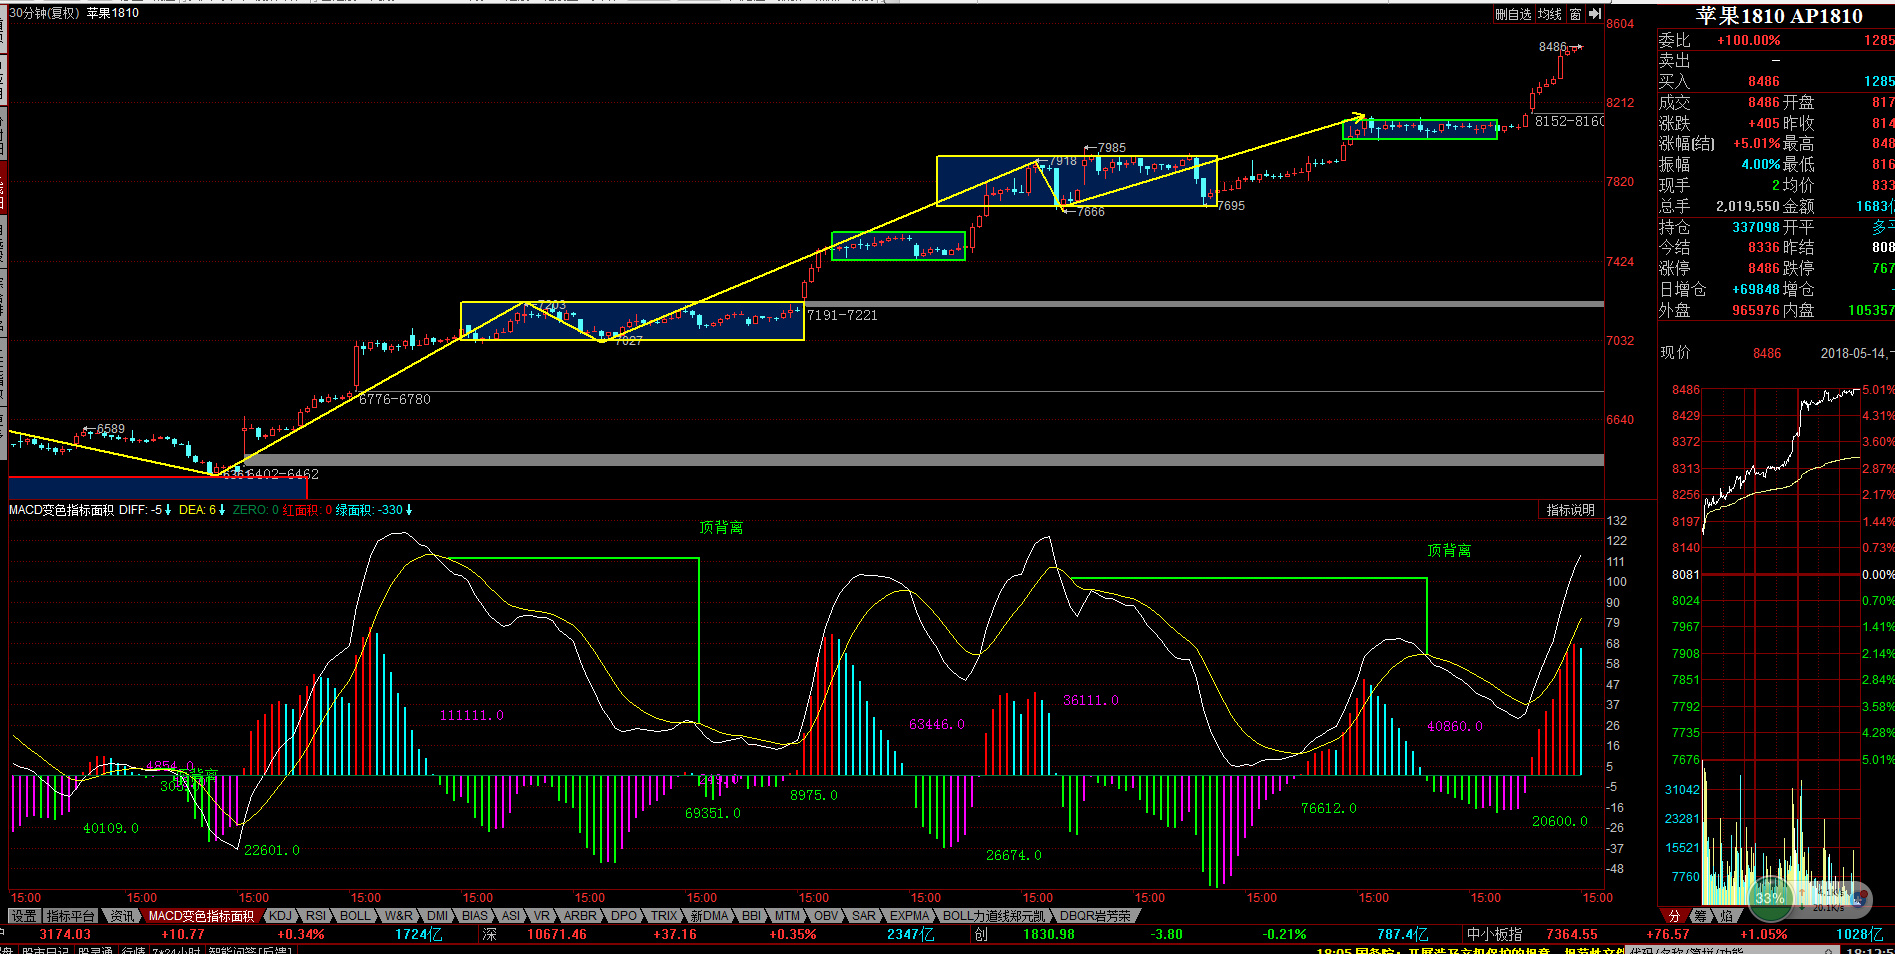Click the 8152-8160 price gap label
Image resolution: width=1895 pixels, height=954 pixels.
tap(1570, 121)
